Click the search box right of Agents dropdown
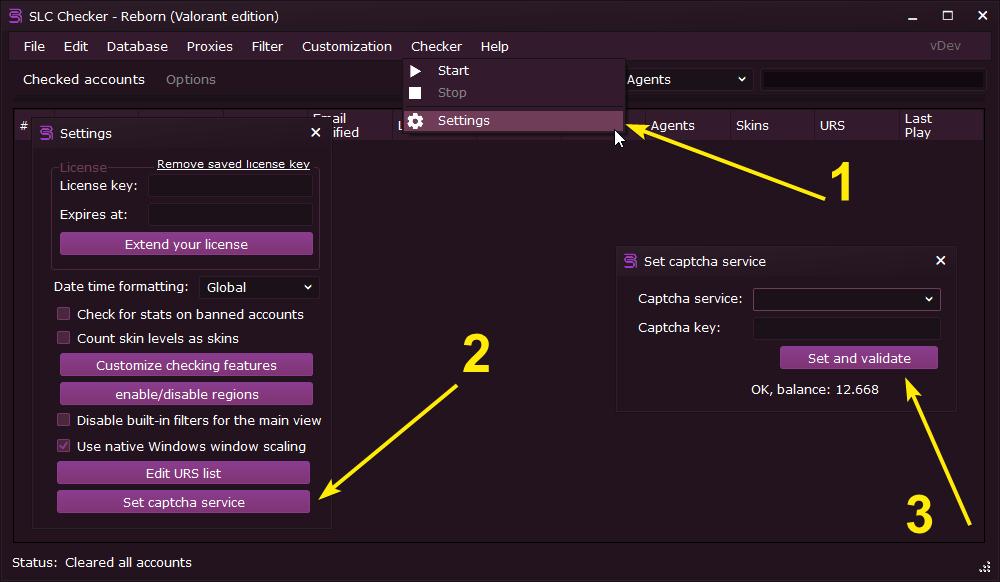Viewport: 1000px width, 582px height. pyautogui.click(x=873, y=80)
